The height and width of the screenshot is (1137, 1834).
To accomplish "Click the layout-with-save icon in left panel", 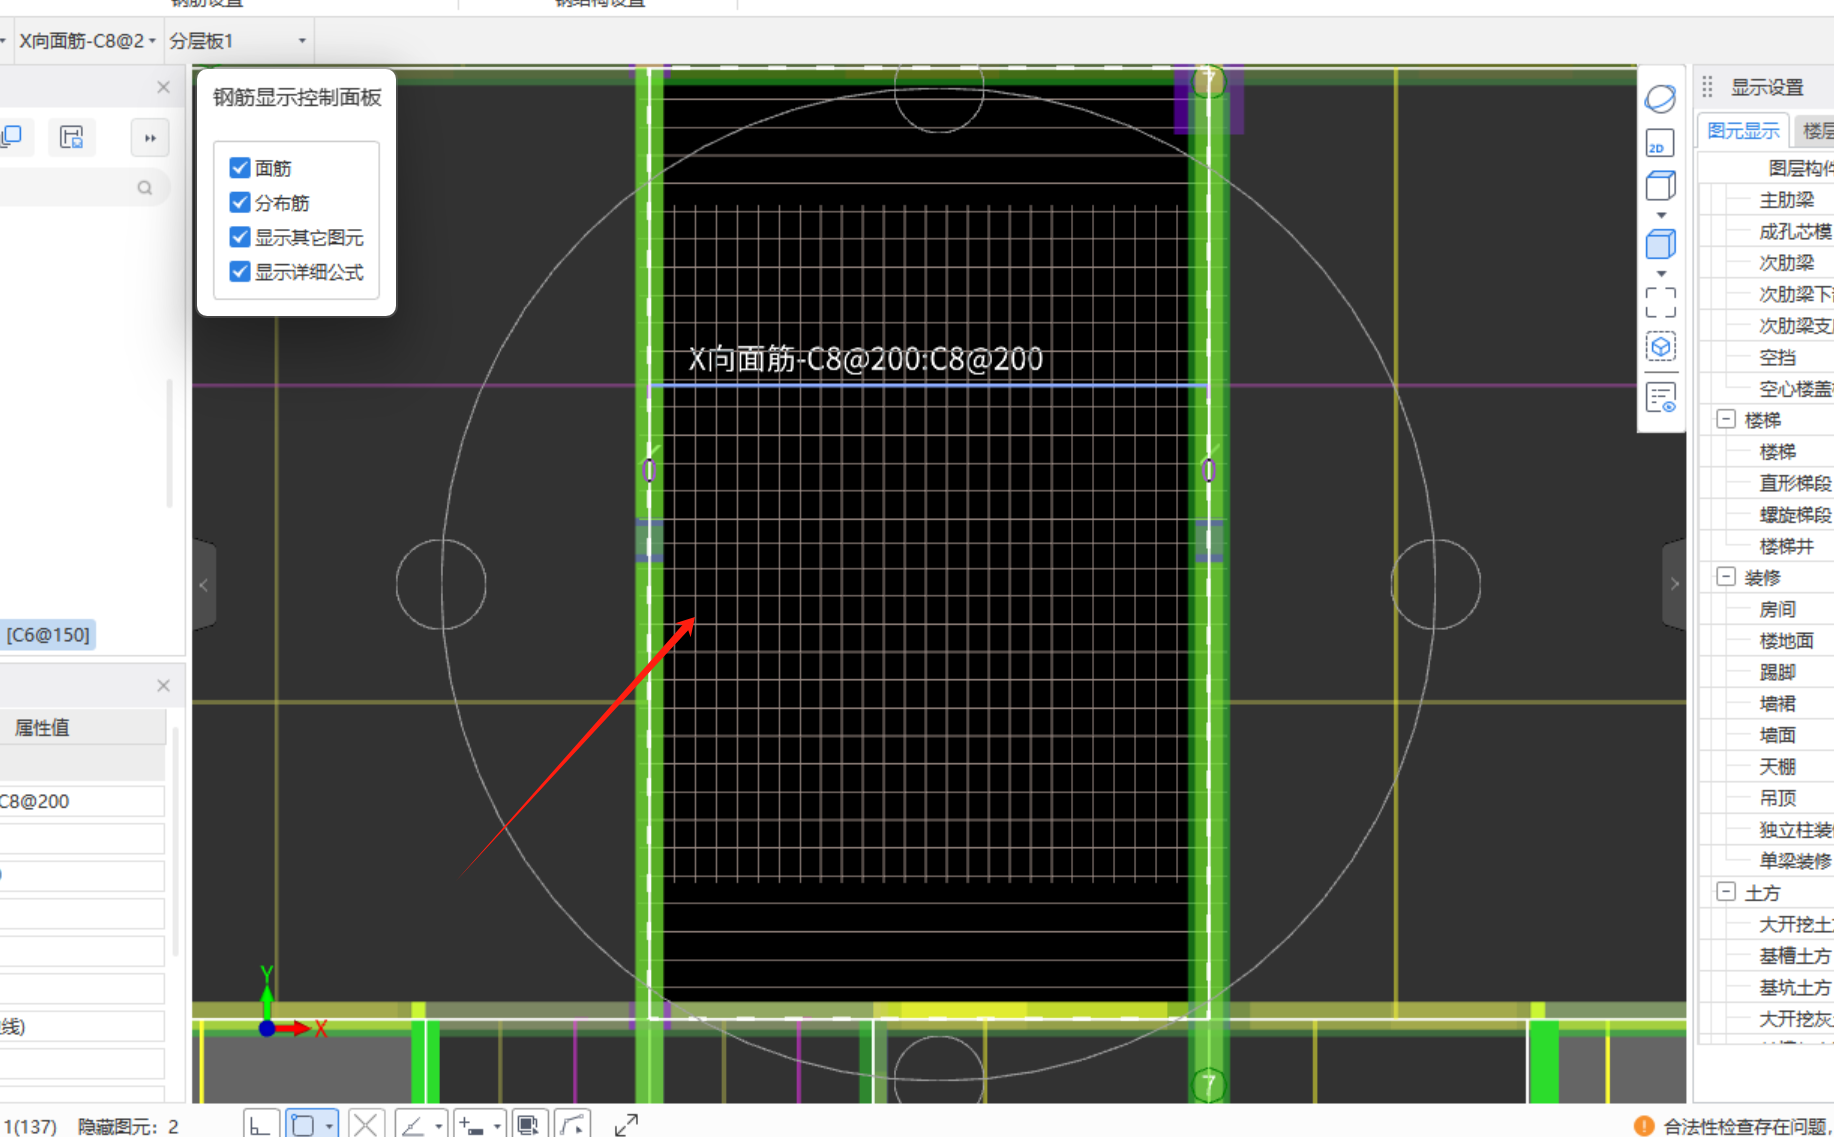I will (72, 138).
